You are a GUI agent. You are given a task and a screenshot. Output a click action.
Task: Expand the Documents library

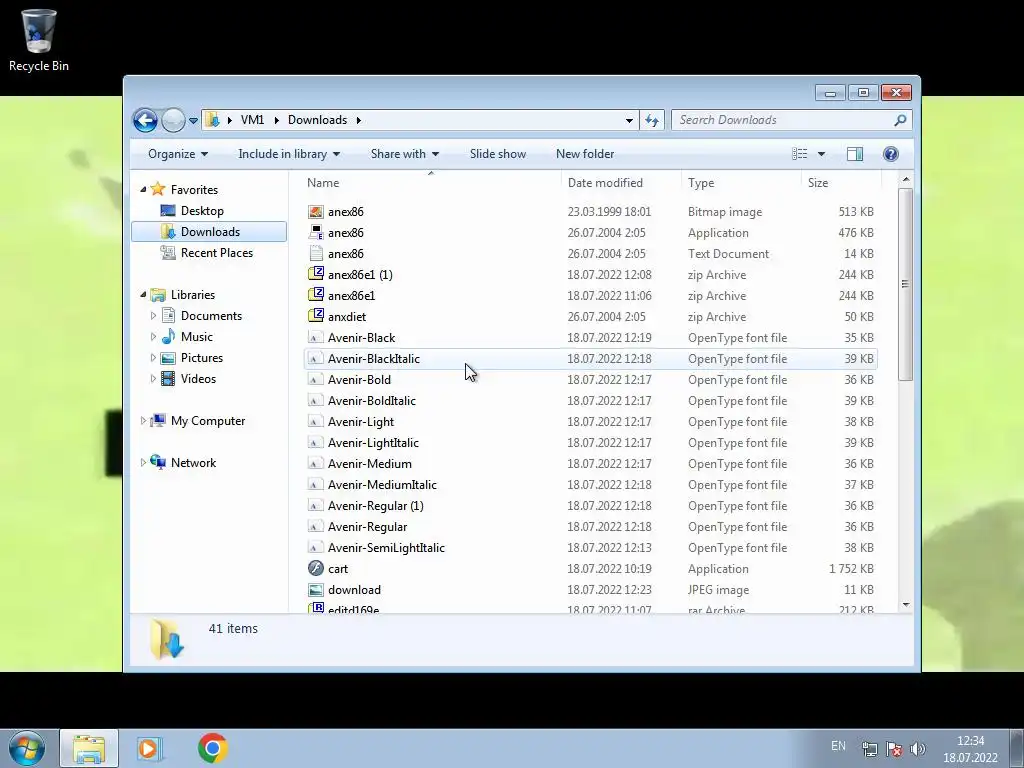pos(153,316)
